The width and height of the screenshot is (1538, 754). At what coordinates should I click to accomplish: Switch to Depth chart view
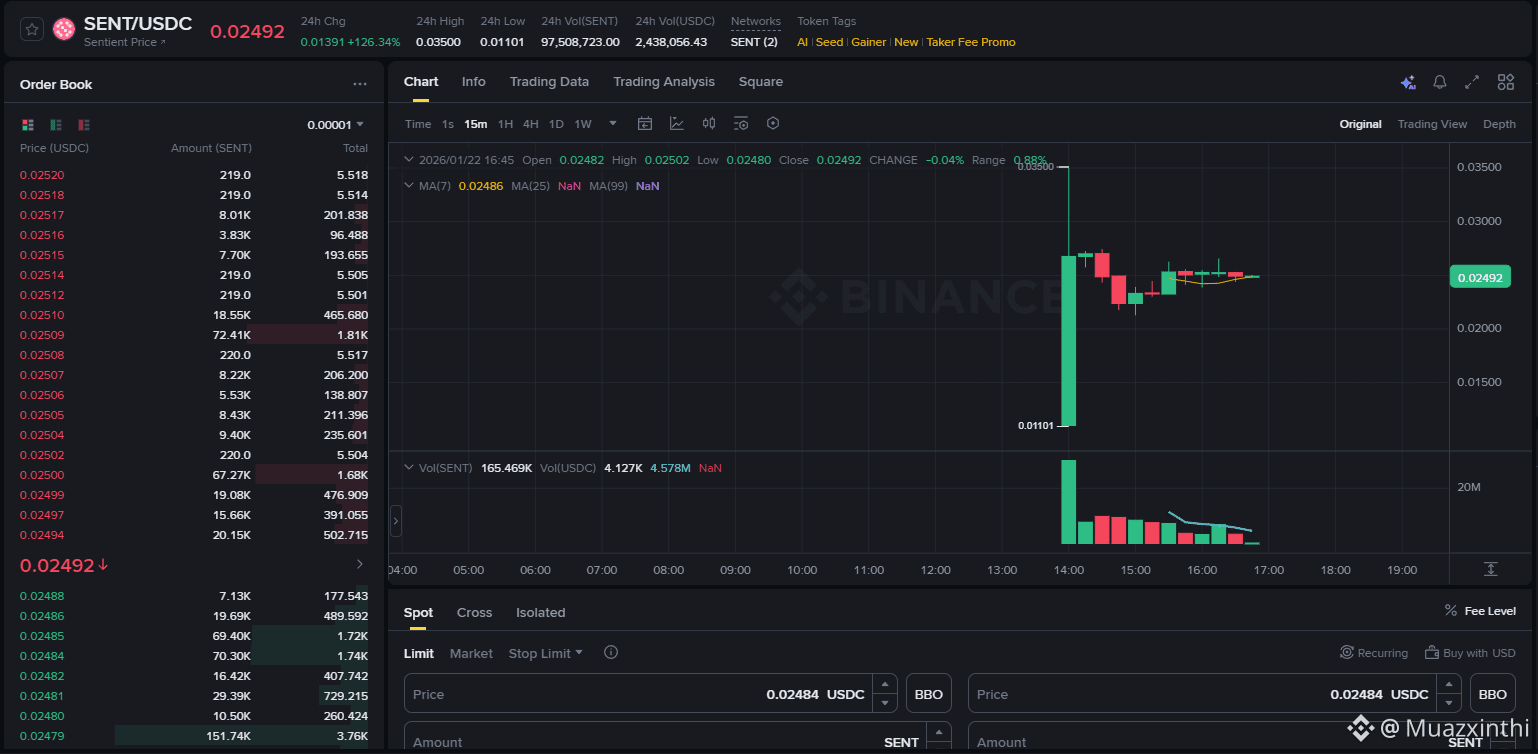[x=1499, y=124]
